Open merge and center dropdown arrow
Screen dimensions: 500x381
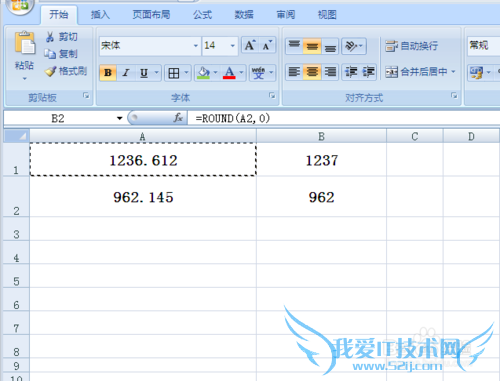click(453, 72)
